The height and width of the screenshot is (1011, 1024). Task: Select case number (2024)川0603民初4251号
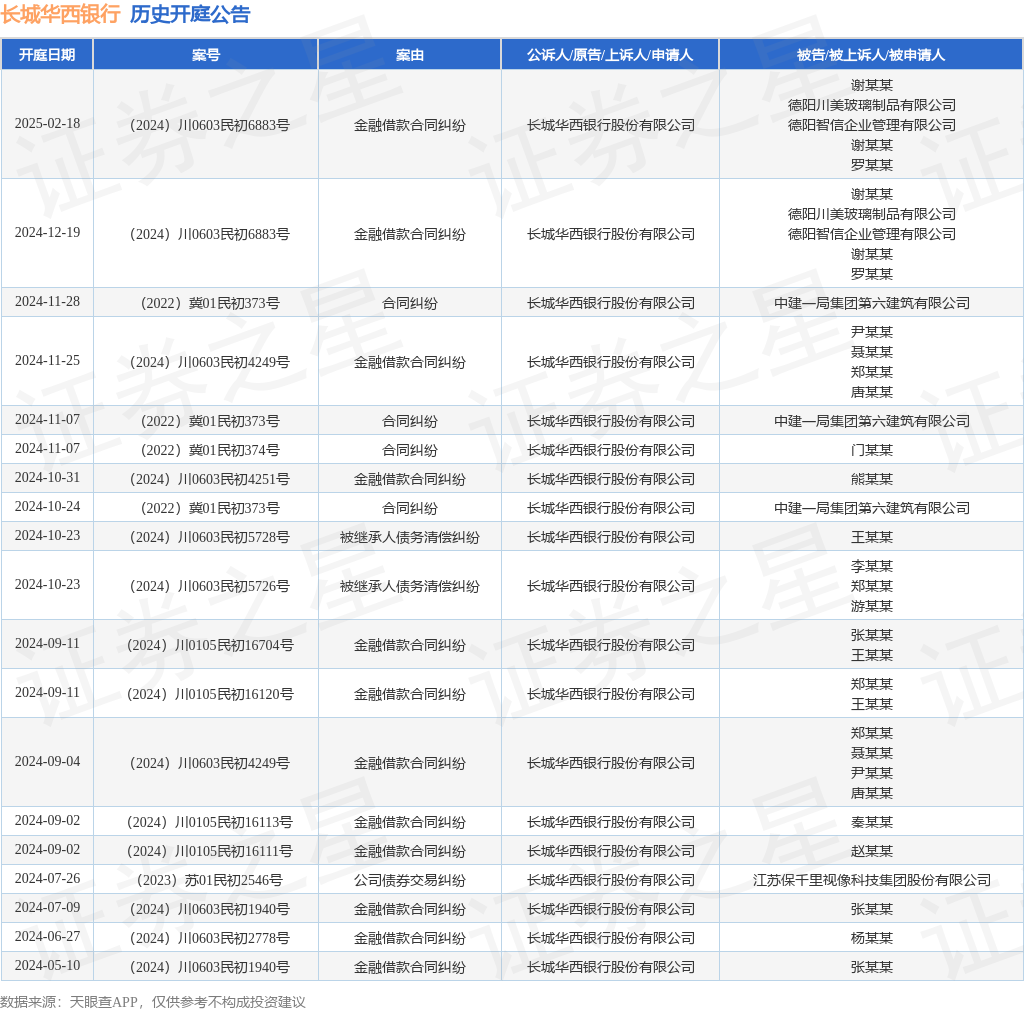[210, 479]
